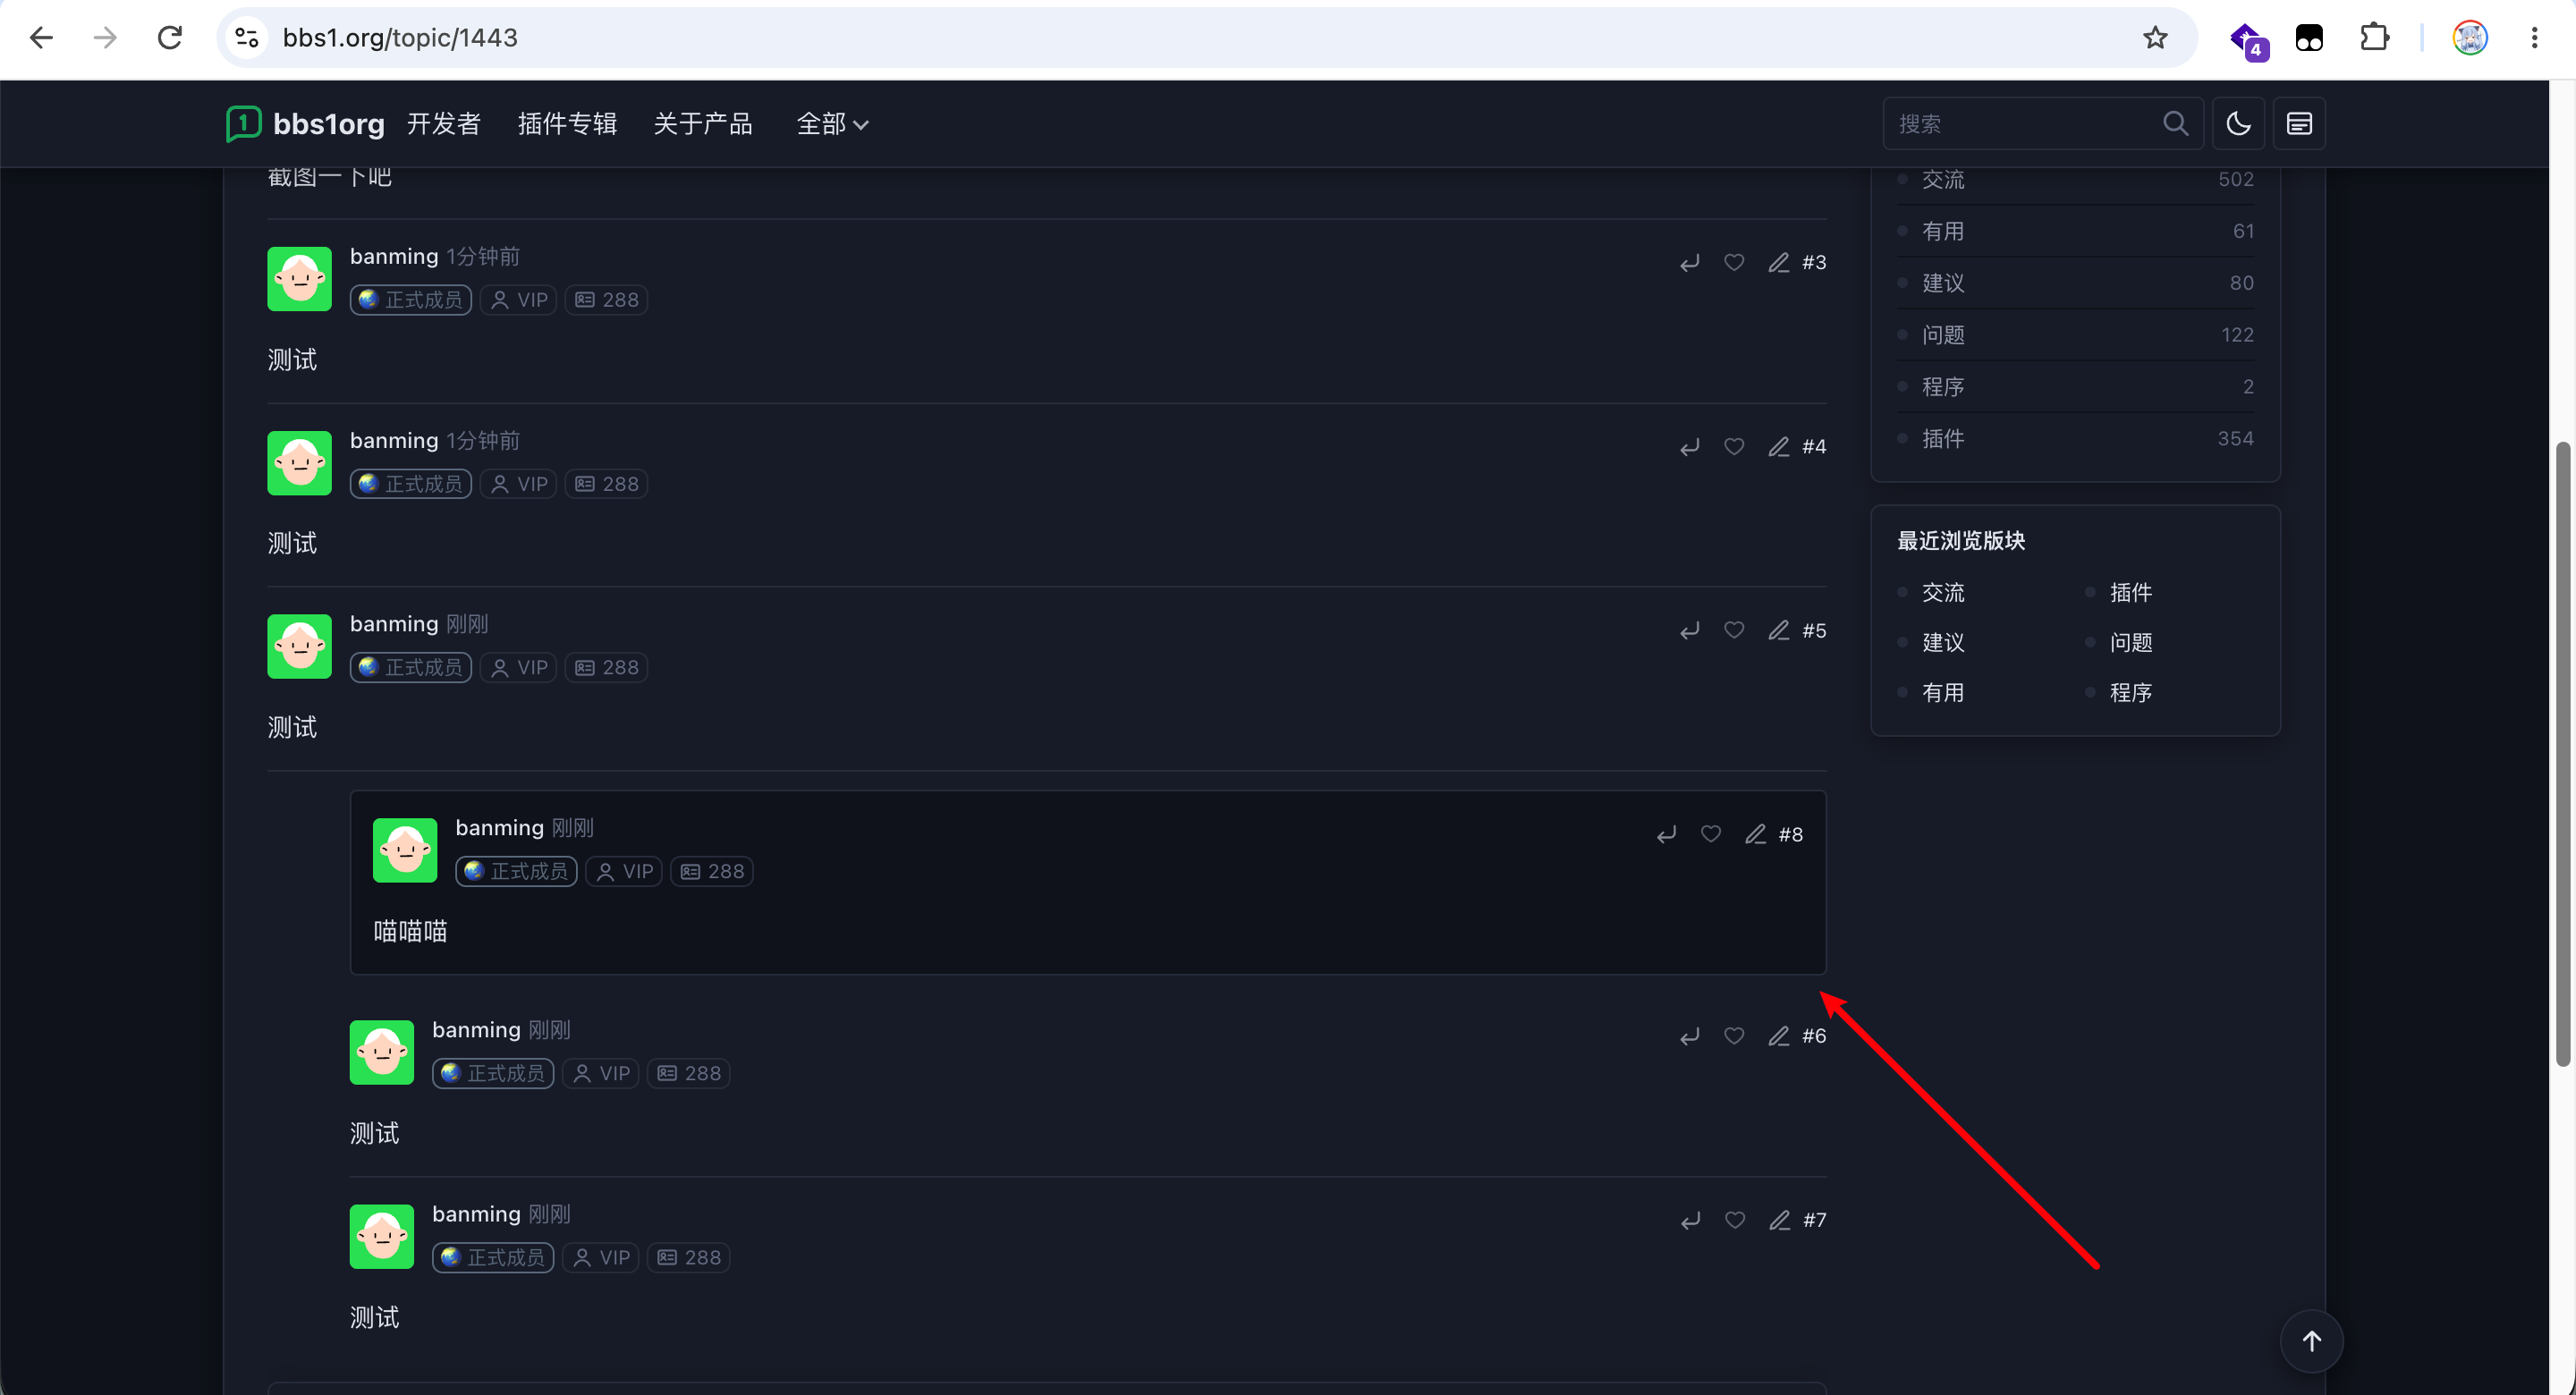Viewport: 2576px width, 1395px height.
Task: Click banming avatar on post #7
Action: 382,1236
